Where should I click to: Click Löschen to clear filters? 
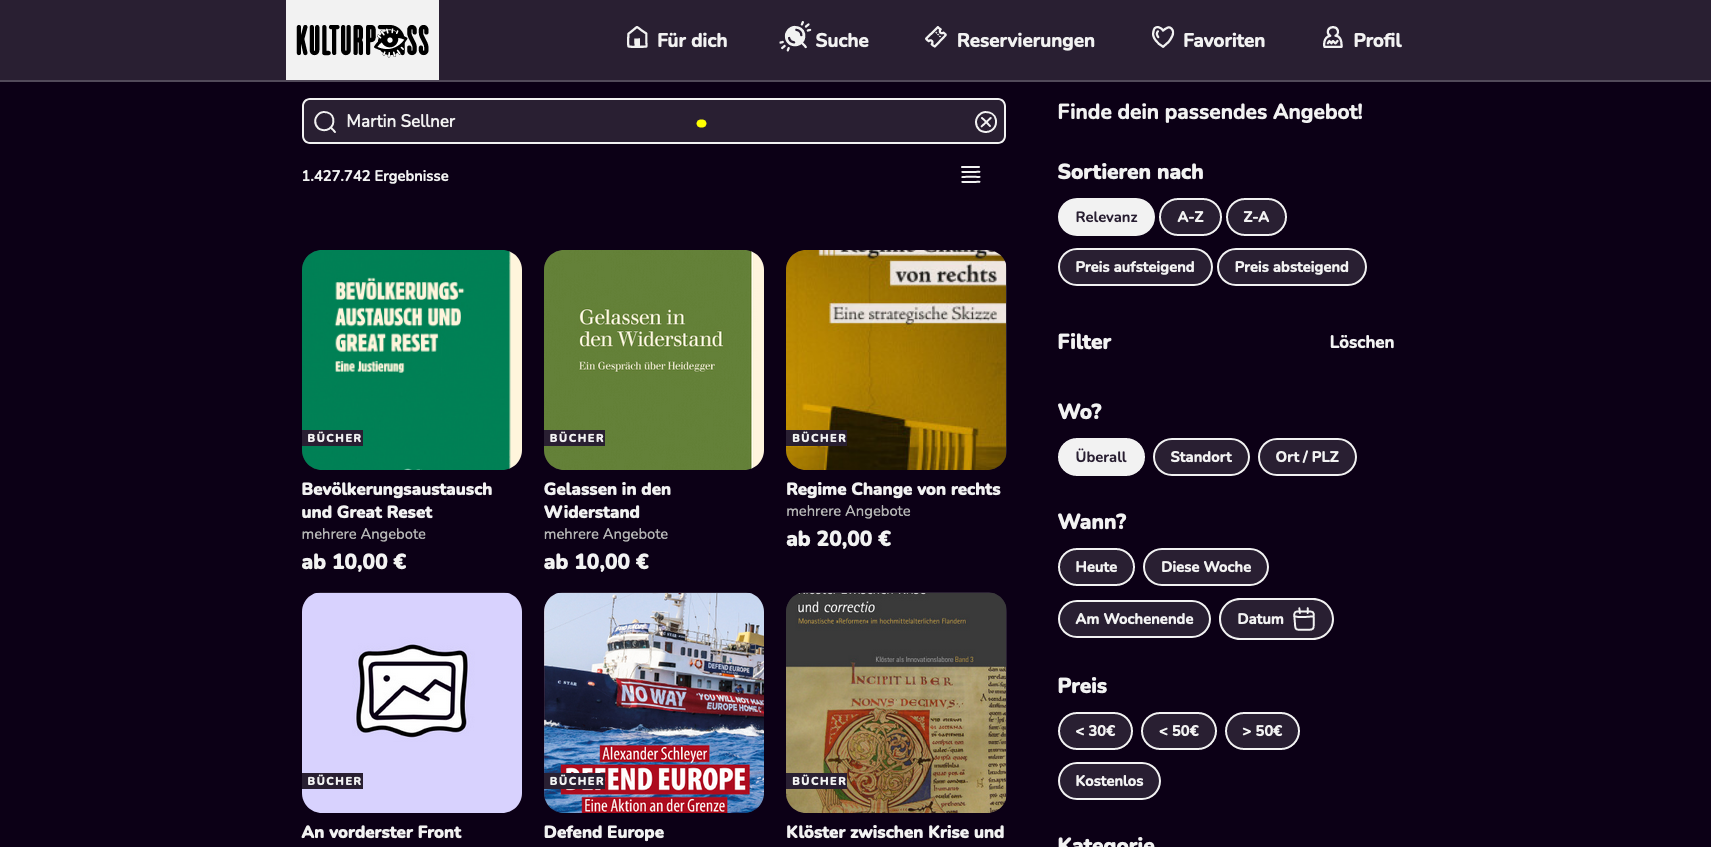click(1361, 342)
